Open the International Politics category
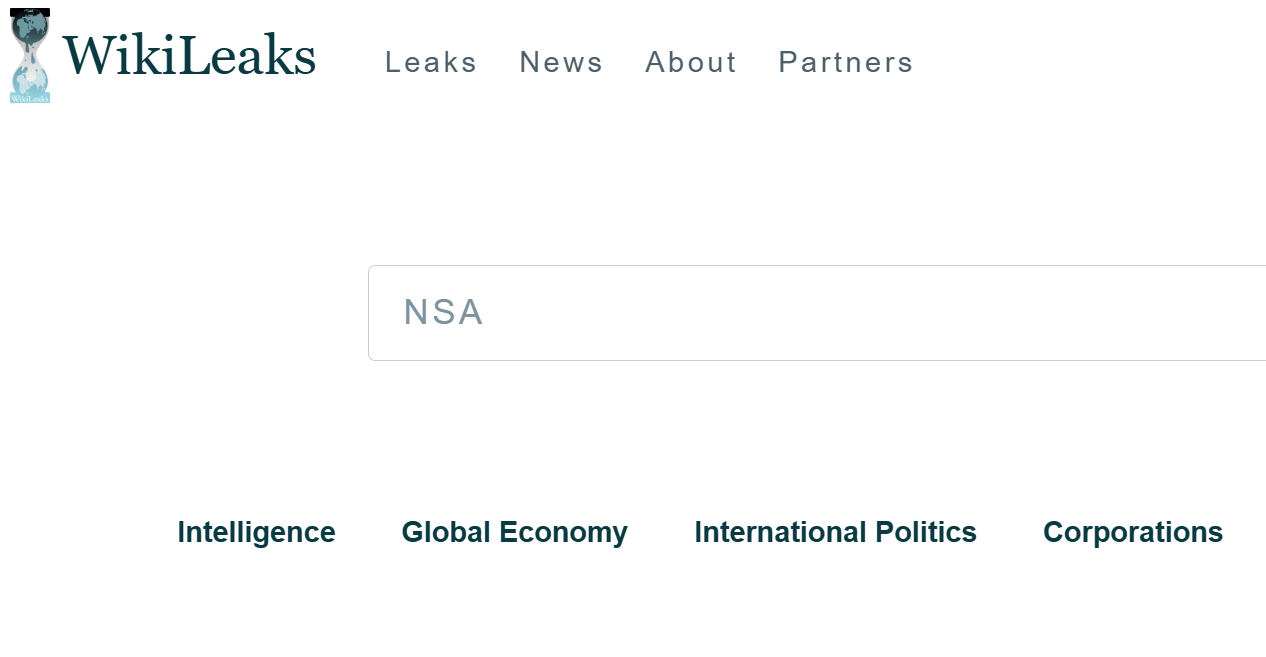 [x=835, y=532]
